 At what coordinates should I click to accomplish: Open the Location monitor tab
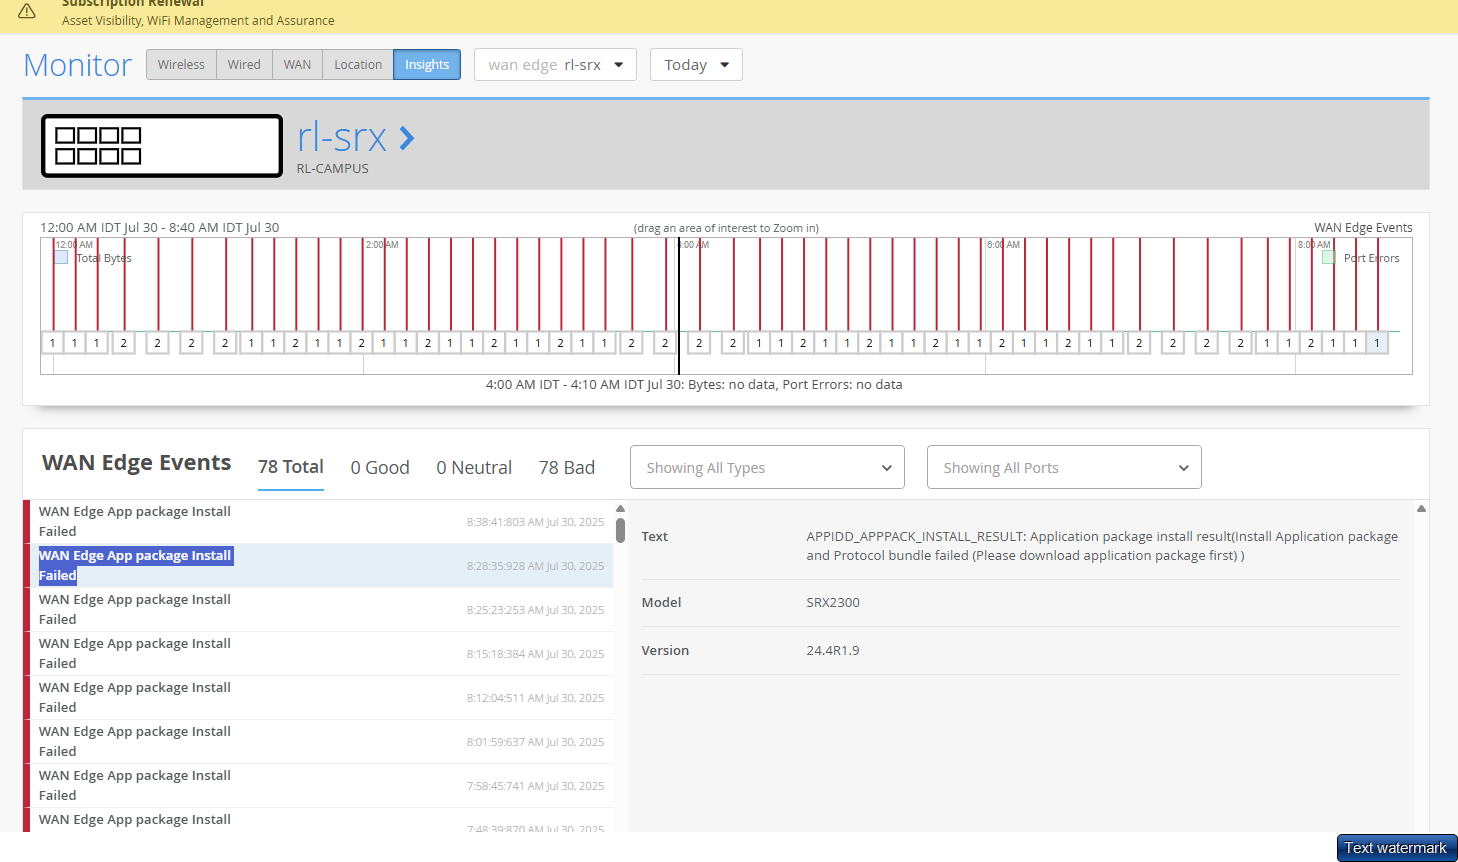[358, 65]
